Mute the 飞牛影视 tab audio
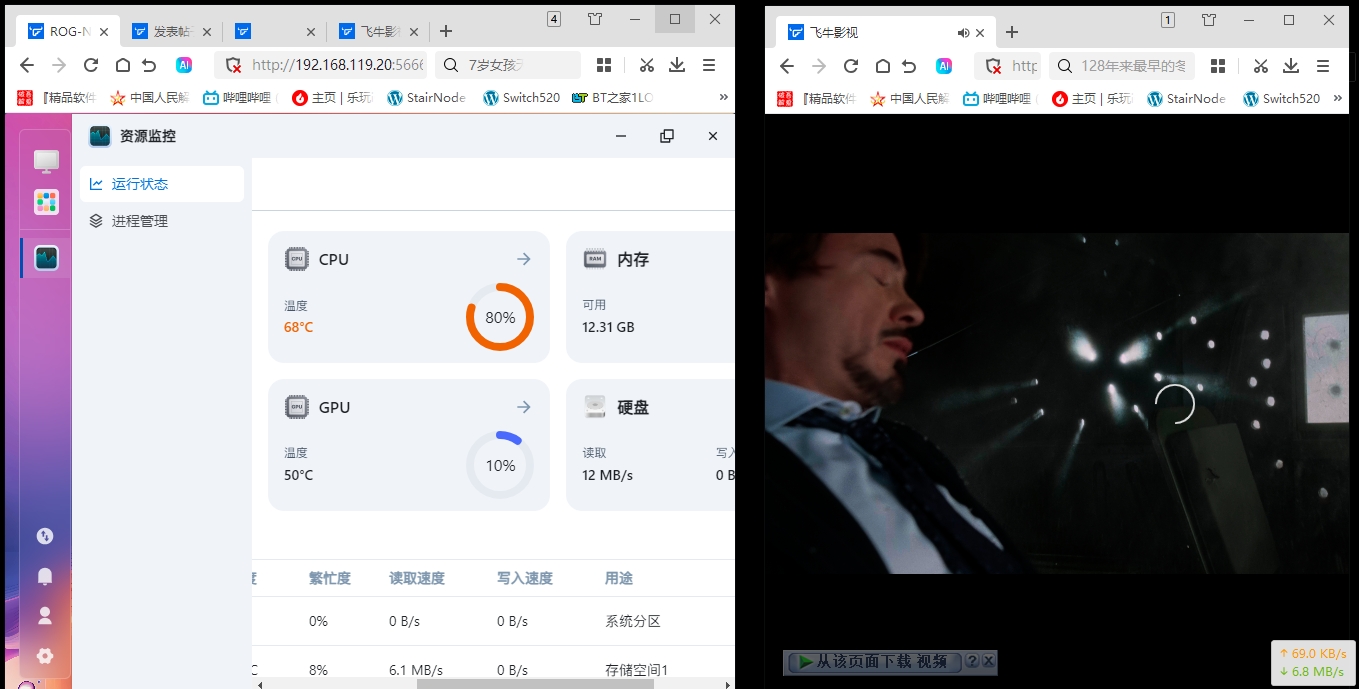 click(962, 32)
